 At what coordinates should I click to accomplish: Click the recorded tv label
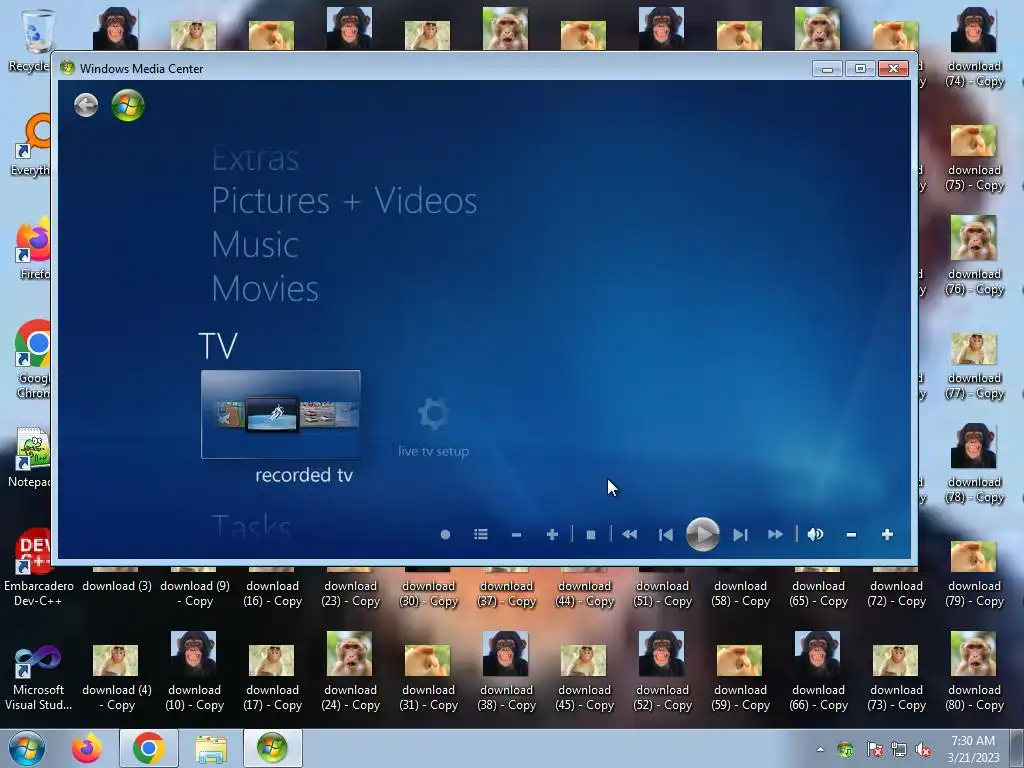pos(304,475)
